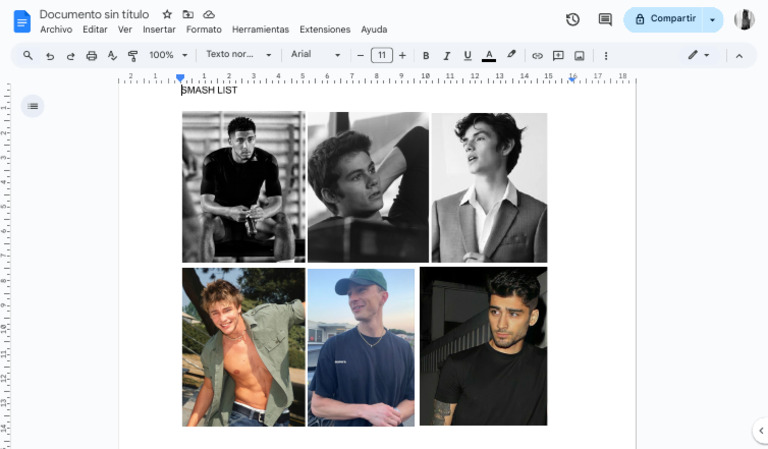Open the highlight color pen
768x449 pixels.
[511, 55]
